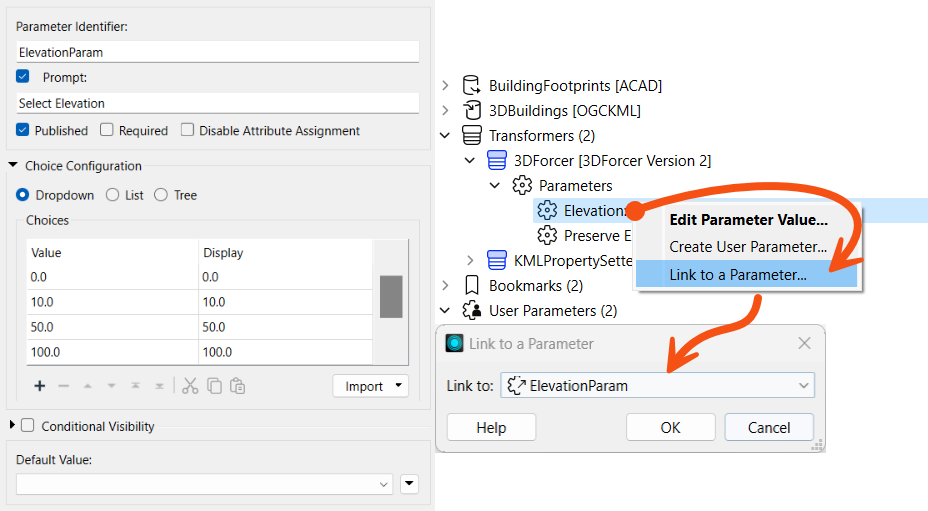The image size is (928, 511).
Task: Click the move choice down arrow
Action: (111, 386)
